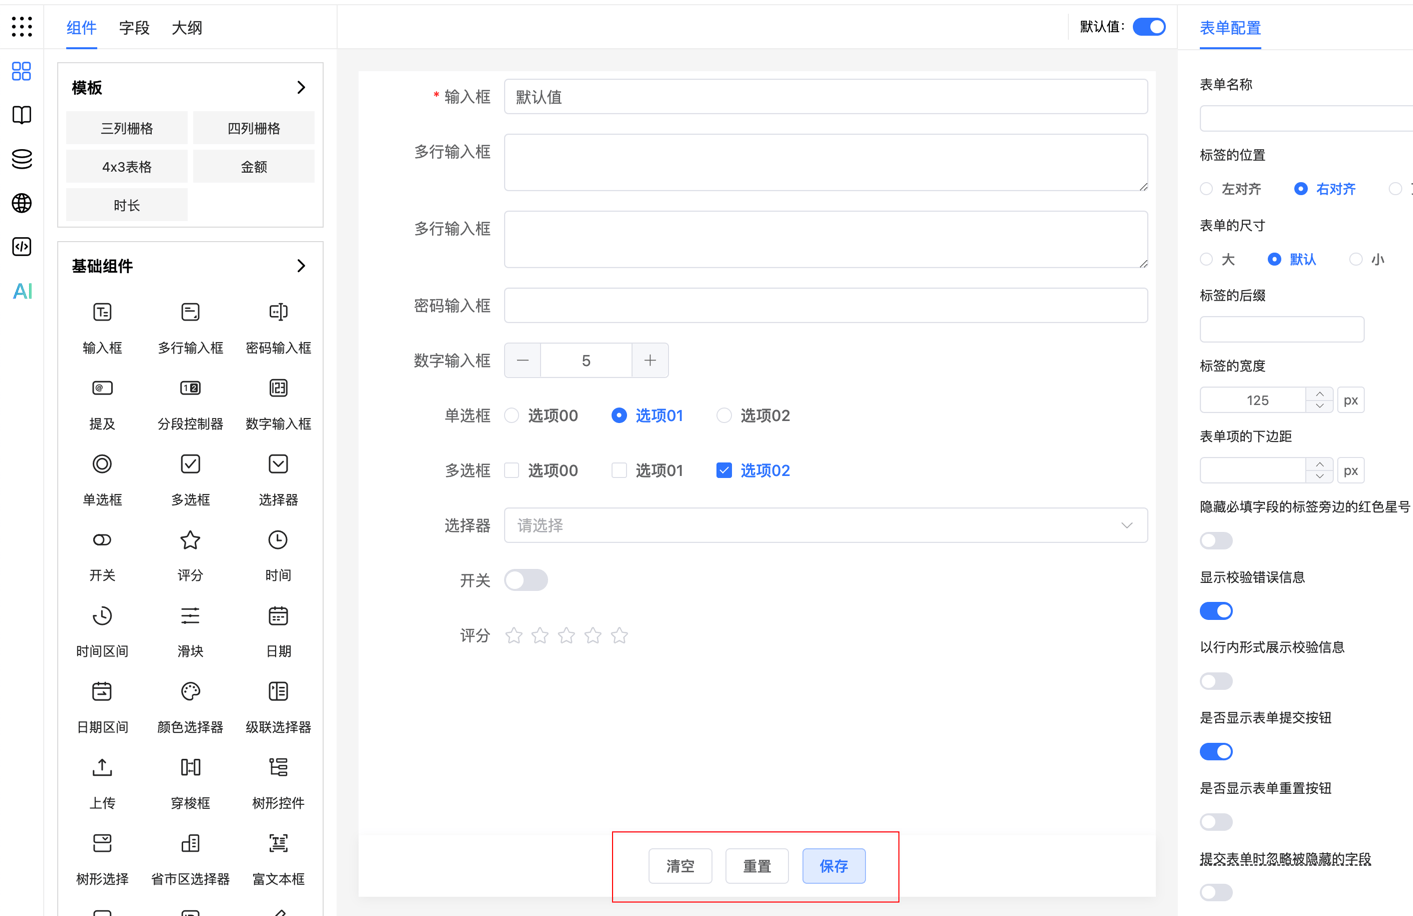Select 左对齐 label position radio button

(x=1207, y=189)
